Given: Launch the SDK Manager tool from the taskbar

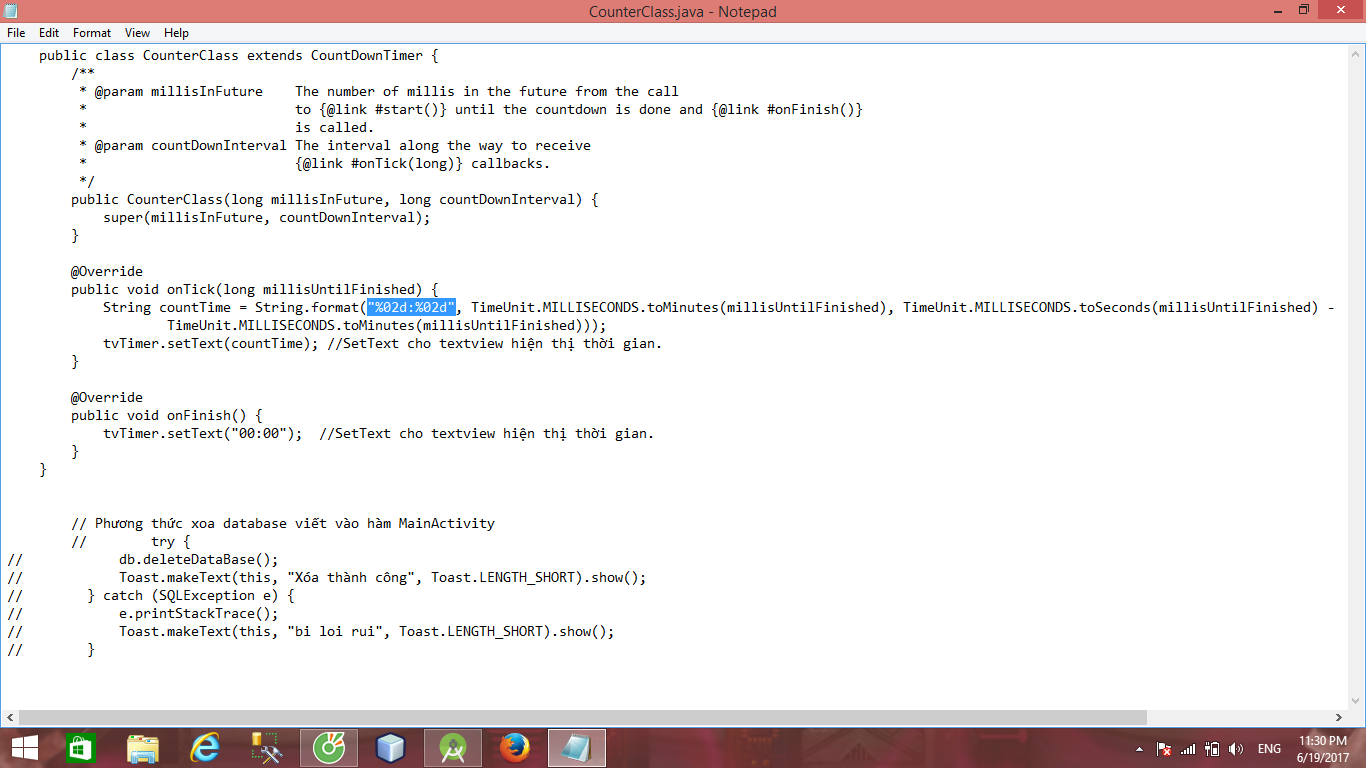Looking at the screenshot, I should (x=264, y=747).
